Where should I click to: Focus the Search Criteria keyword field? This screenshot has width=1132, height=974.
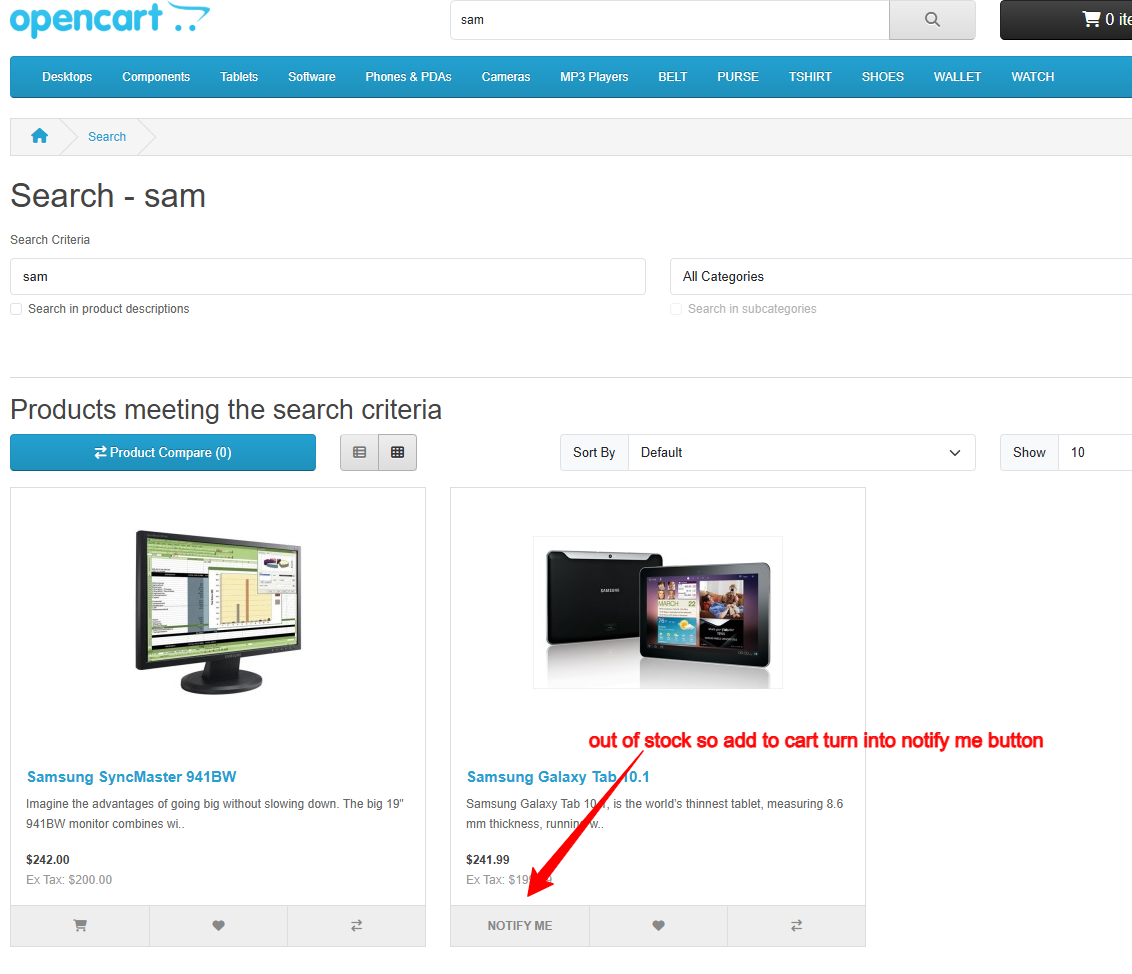(x=327, y=277)
